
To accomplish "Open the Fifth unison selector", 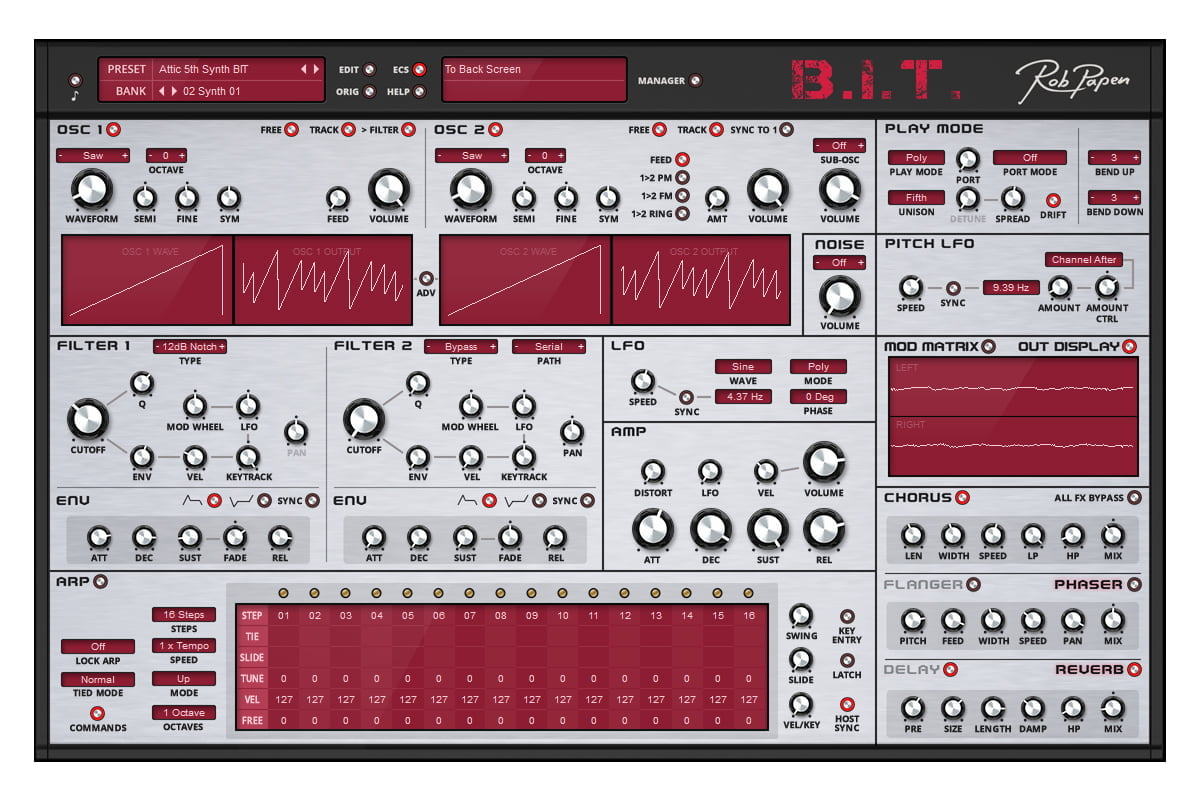I will tap(917, 198).
